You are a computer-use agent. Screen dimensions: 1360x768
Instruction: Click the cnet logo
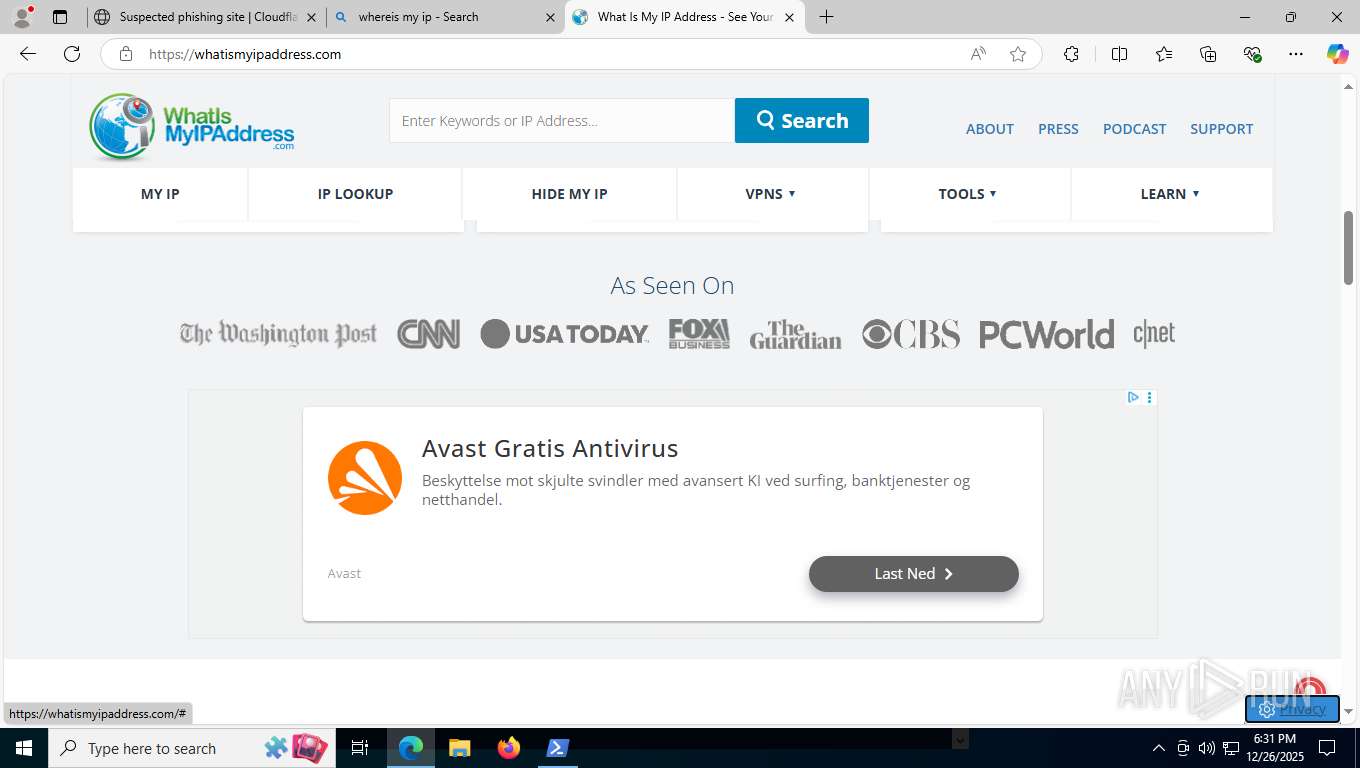point(1154,334)
